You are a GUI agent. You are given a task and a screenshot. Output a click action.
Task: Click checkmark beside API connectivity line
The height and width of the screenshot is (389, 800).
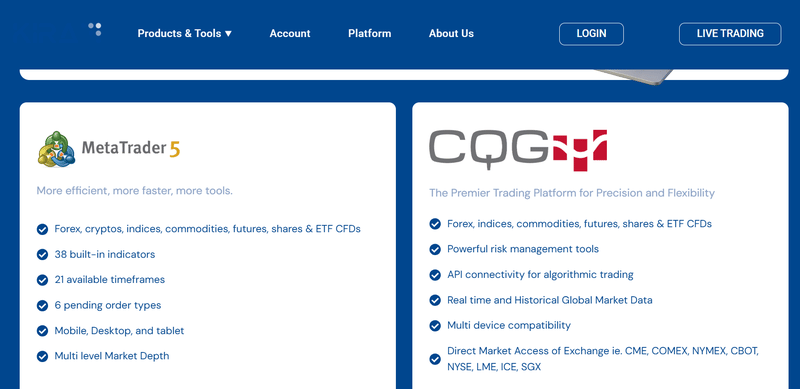click(435, 275)
